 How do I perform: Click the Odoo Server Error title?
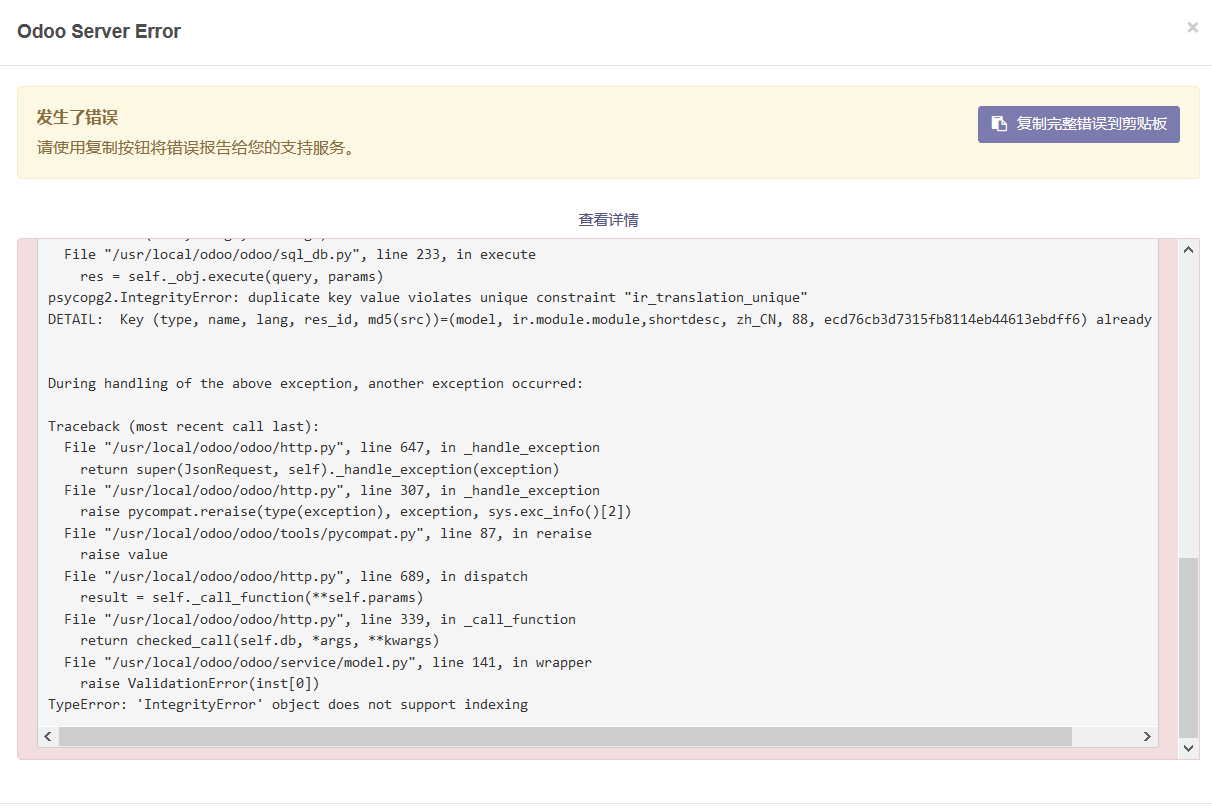coord(99,31)
